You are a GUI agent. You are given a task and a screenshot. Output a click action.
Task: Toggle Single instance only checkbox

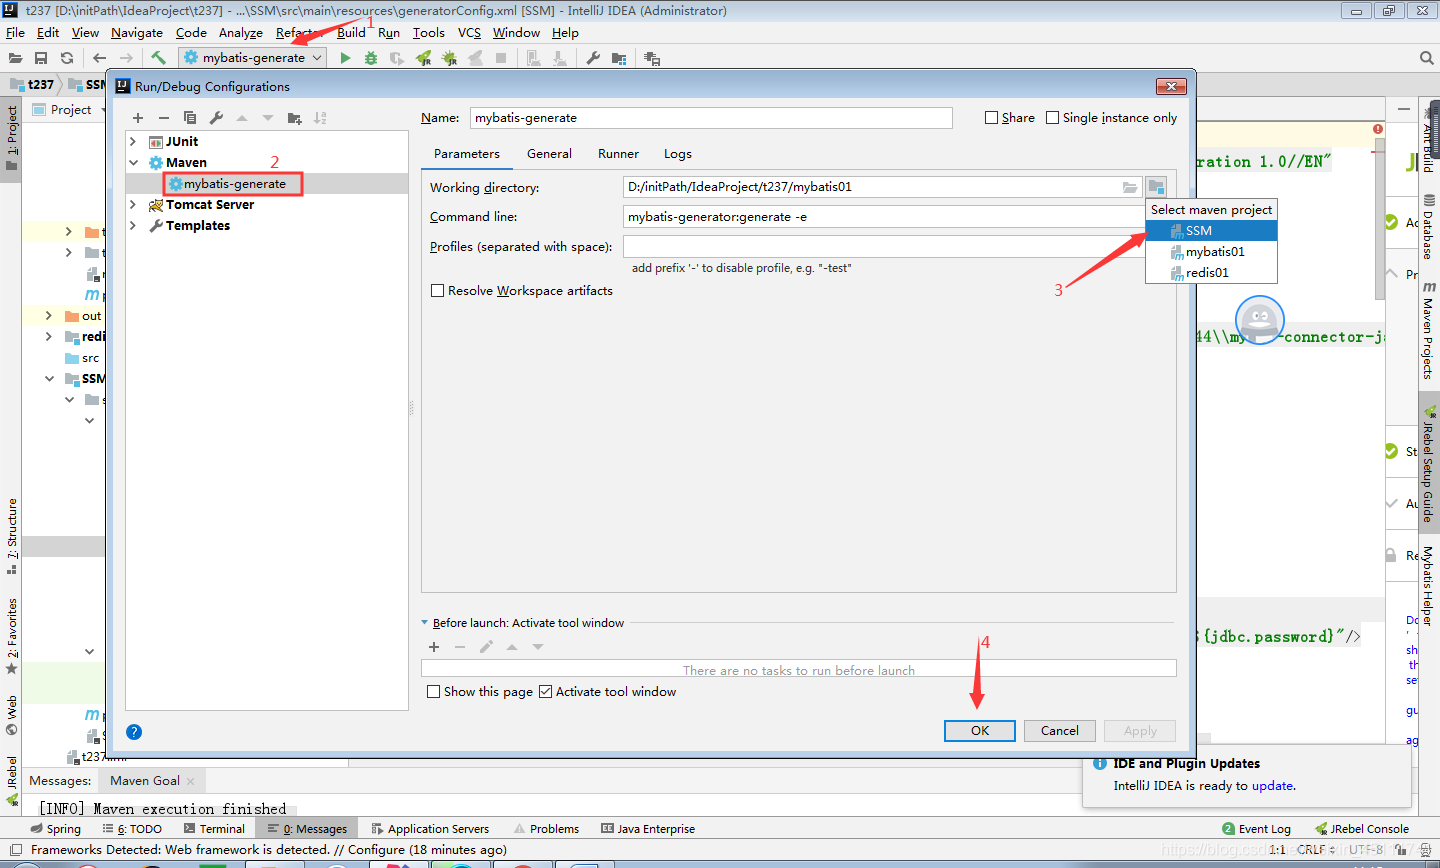pyautogui.click(x=1053, y=118)
